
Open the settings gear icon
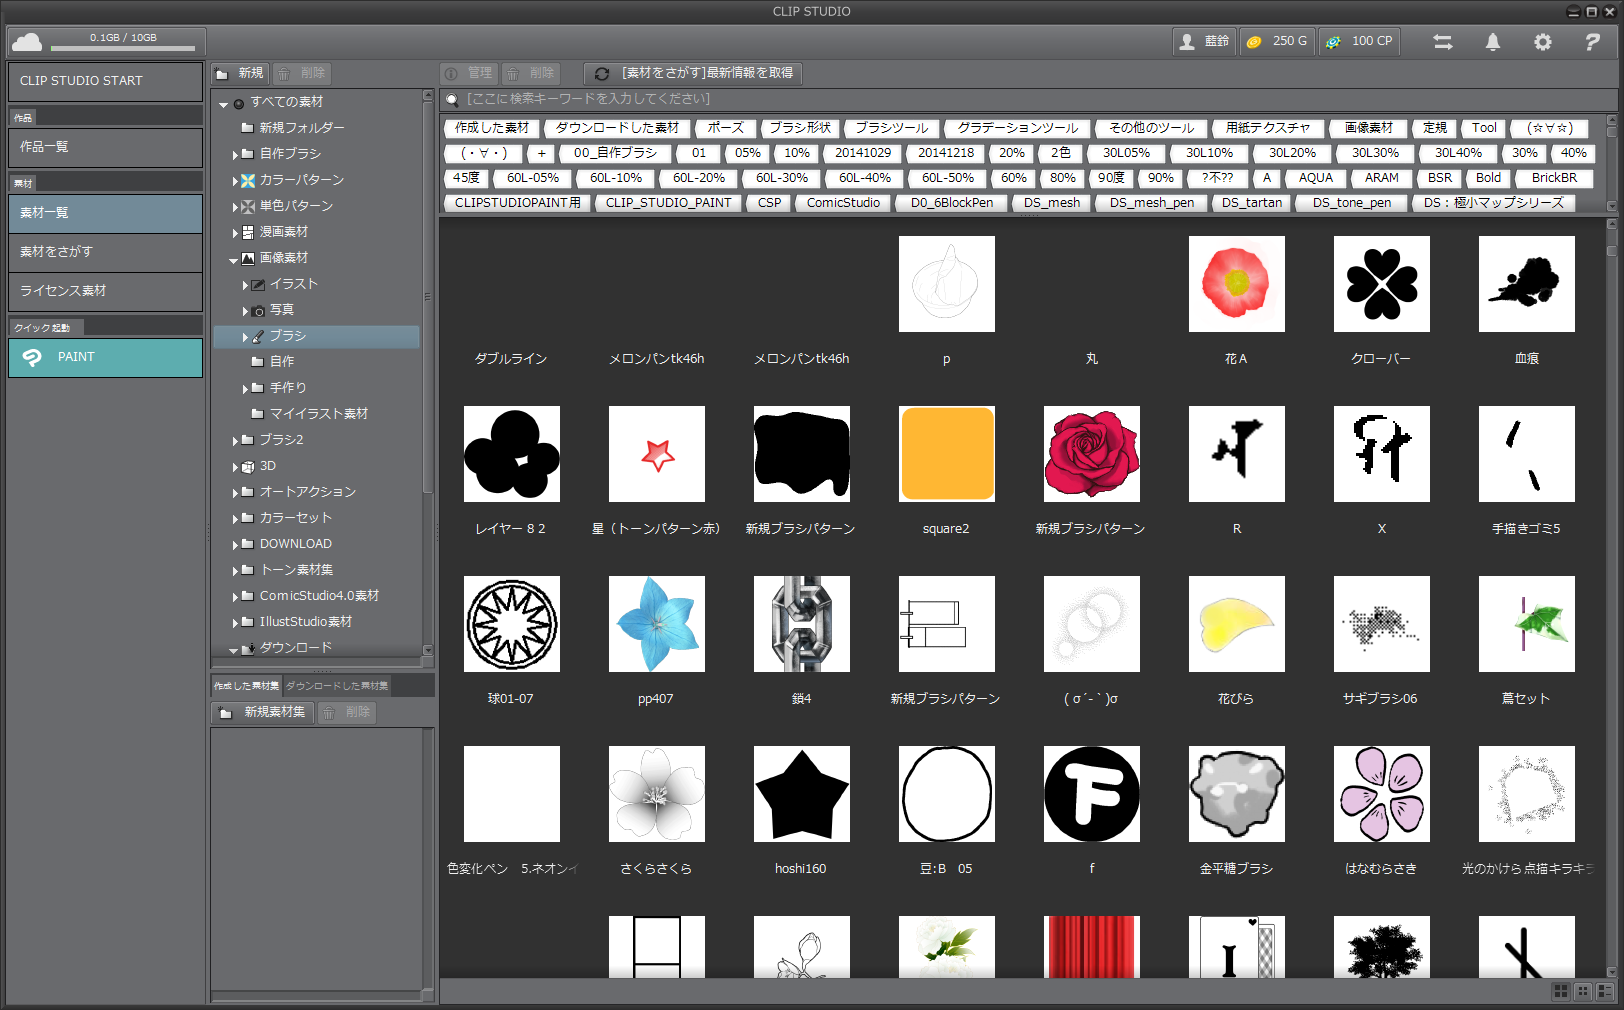(x=1542, y=42)
